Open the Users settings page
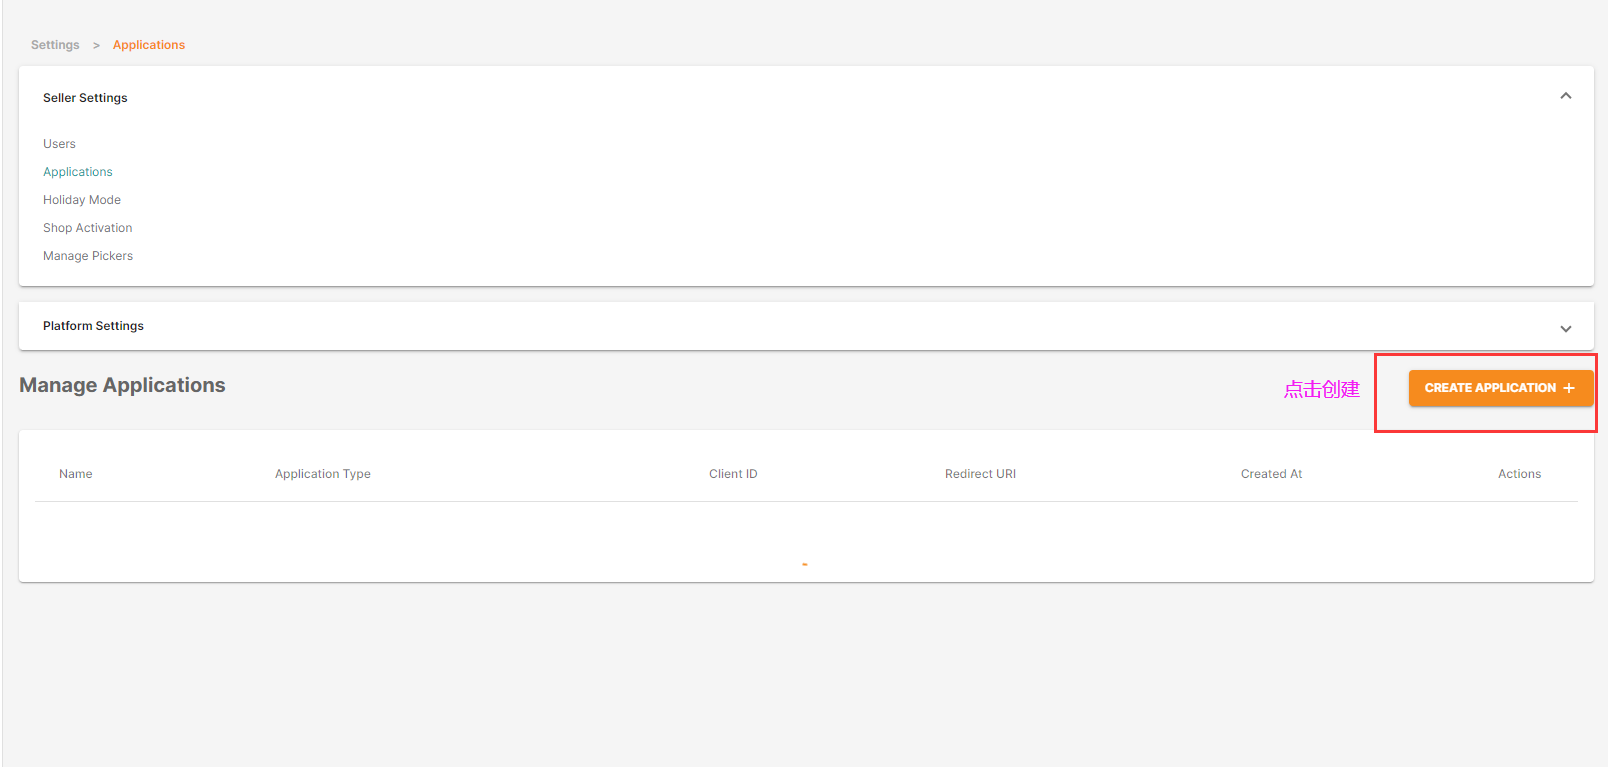 coord(59,144)
